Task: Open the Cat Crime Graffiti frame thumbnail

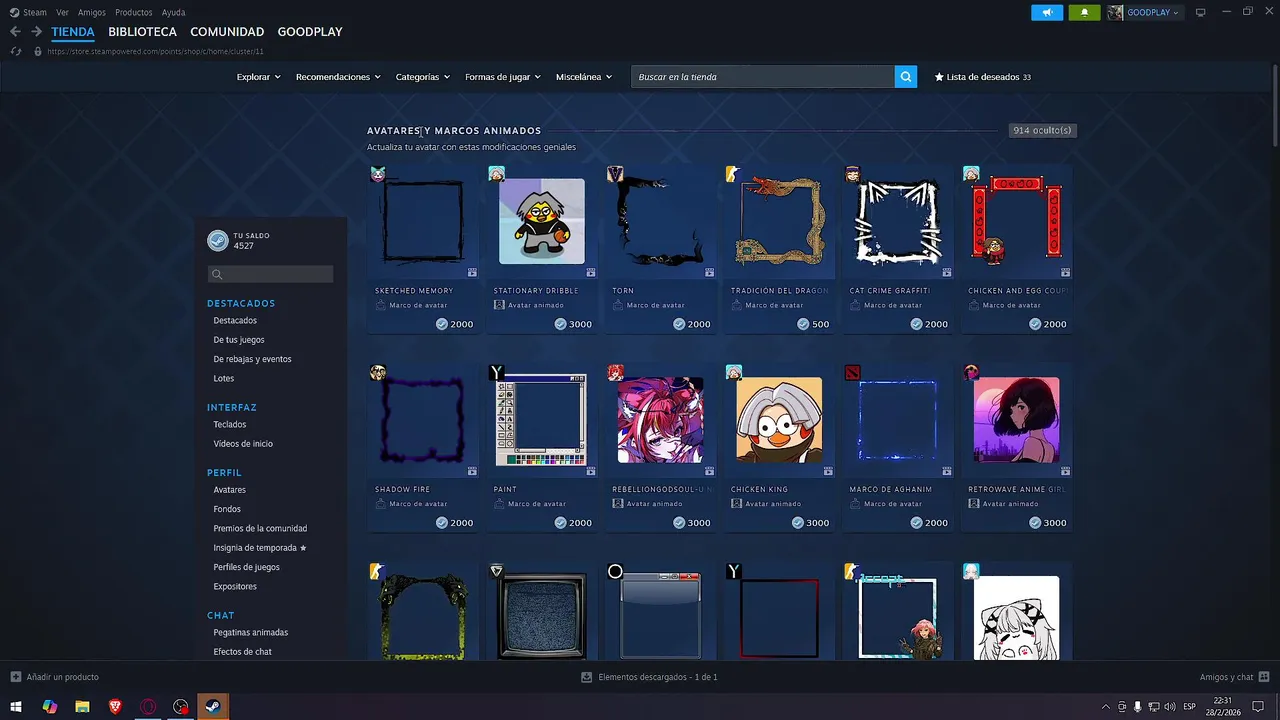Action: (x=897, y=221)
